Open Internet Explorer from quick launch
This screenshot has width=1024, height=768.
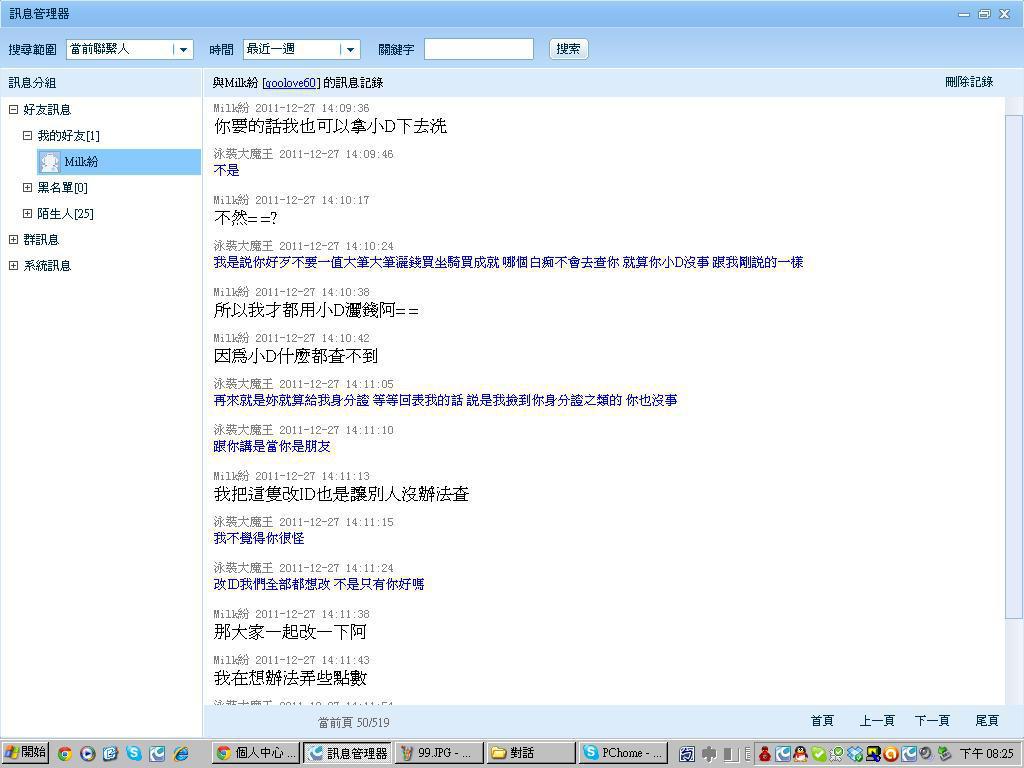coord(181,754)
